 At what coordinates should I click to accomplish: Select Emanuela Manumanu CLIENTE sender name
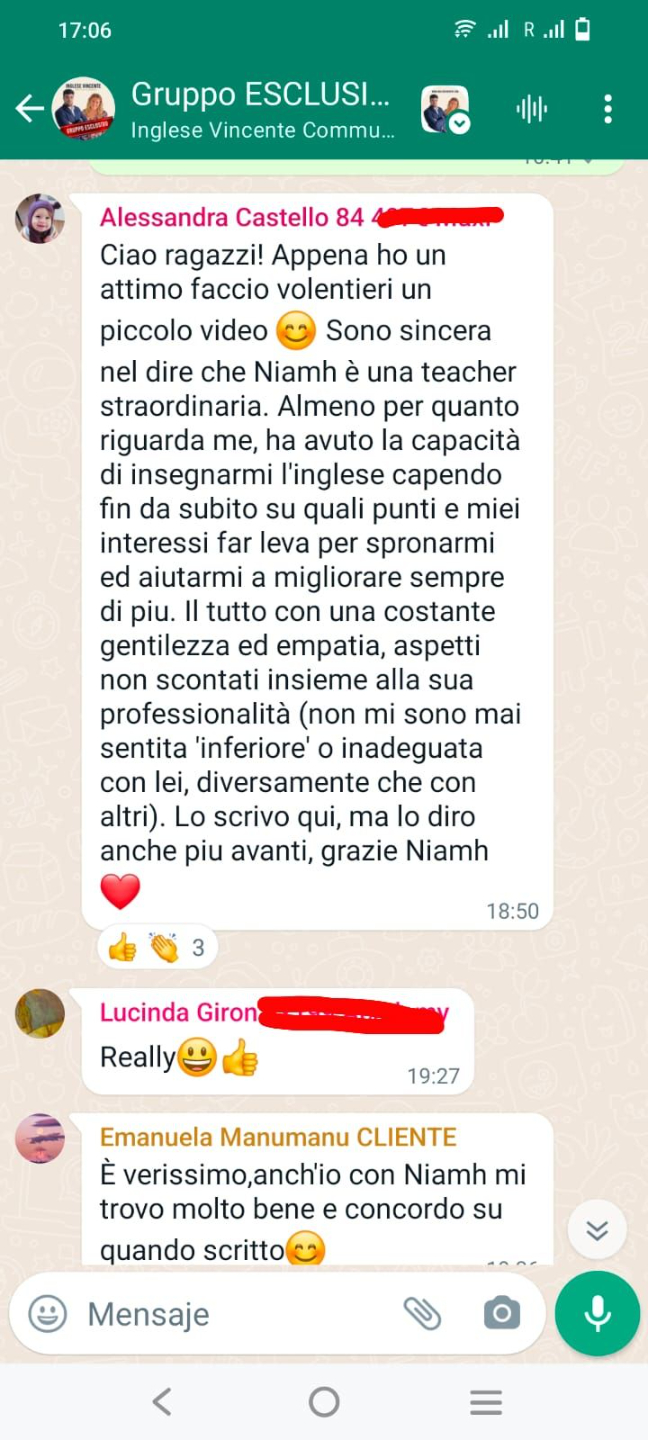point(278,1137)
